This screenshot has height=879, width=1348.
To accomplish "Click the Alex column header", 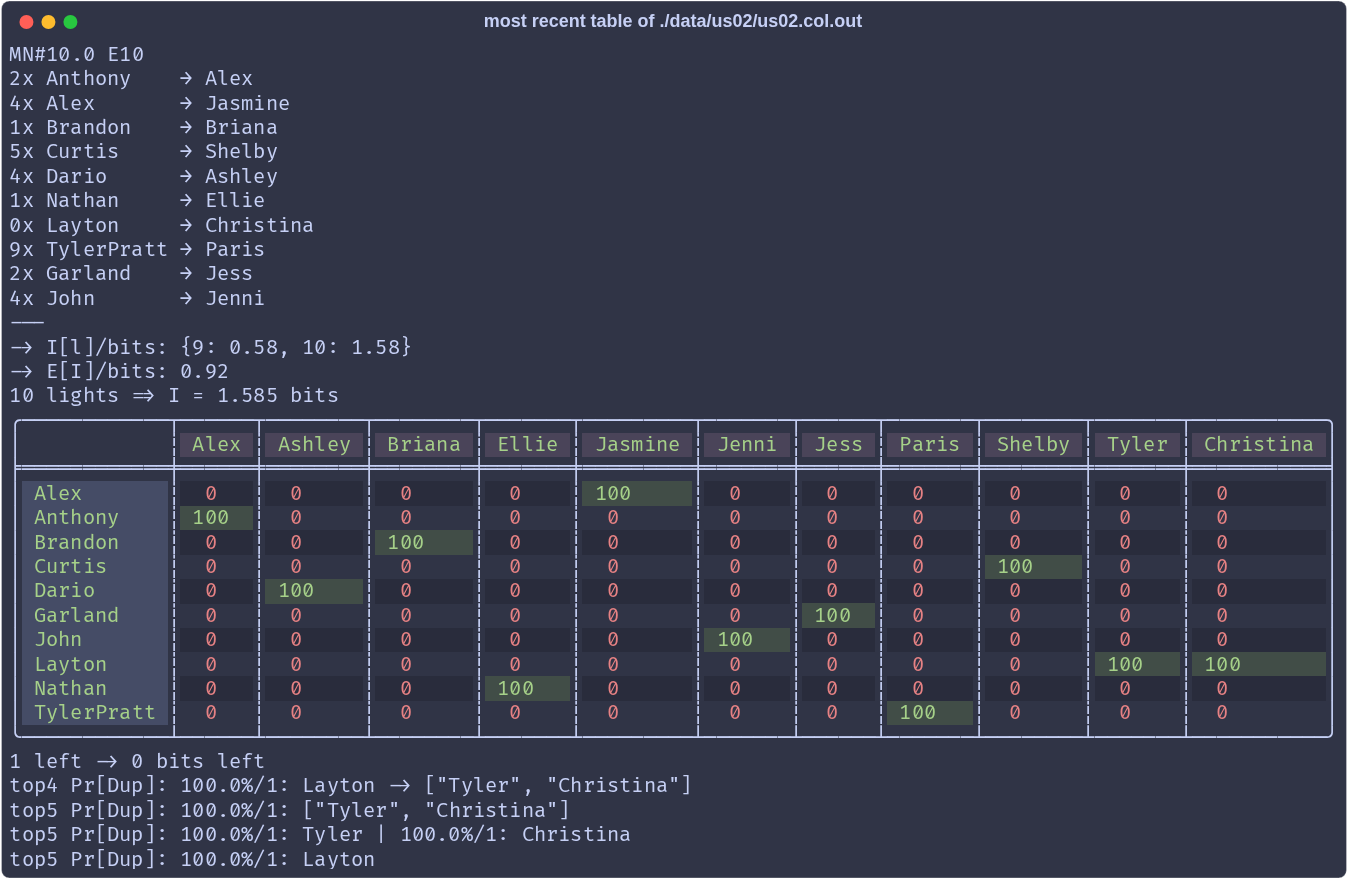I will pyautogui.click(x=217, y=445).
